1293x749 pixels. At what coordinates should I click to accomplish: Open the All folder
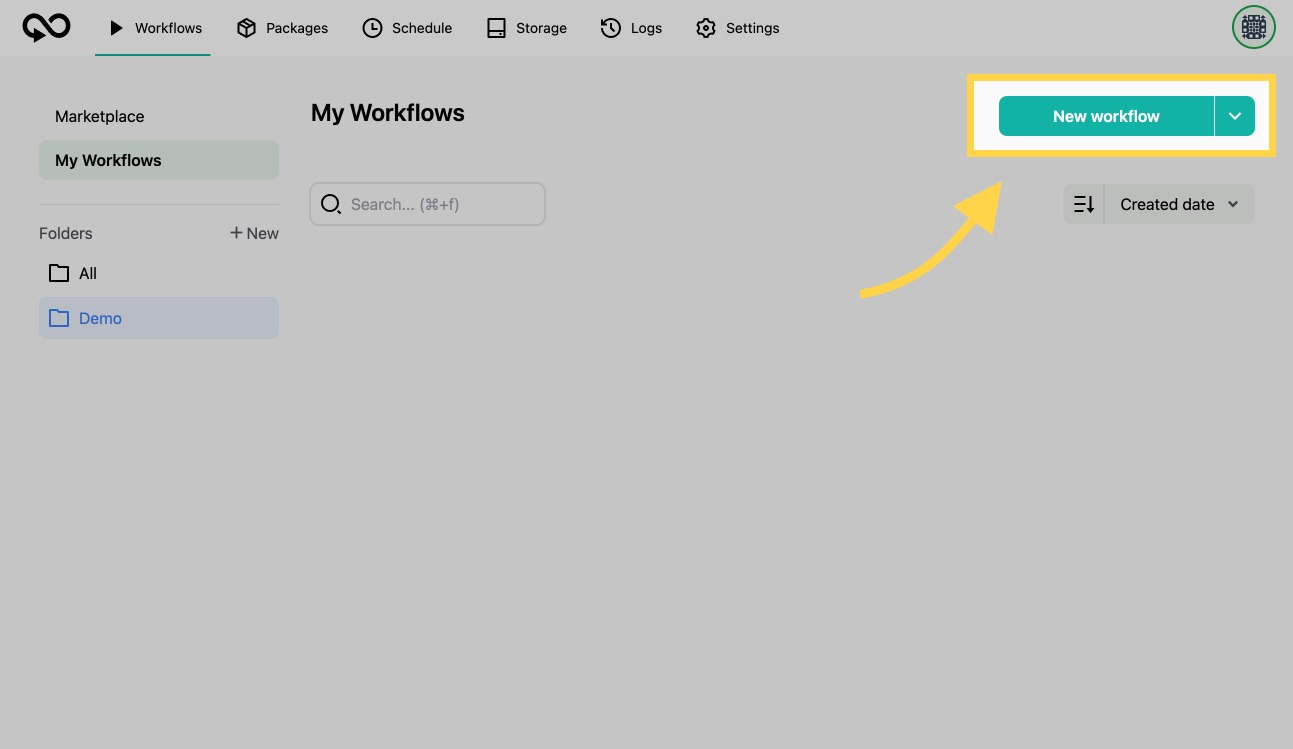coord(88,273)
